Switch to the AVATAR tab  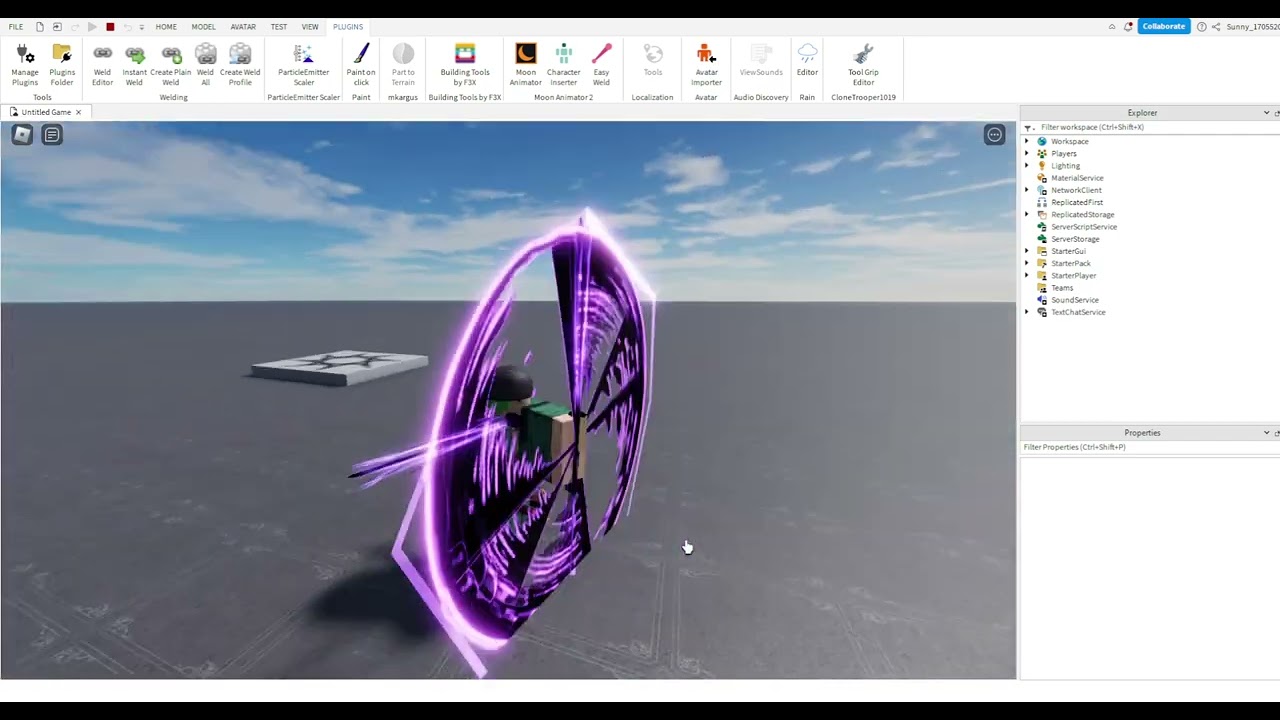pos(243,27)
